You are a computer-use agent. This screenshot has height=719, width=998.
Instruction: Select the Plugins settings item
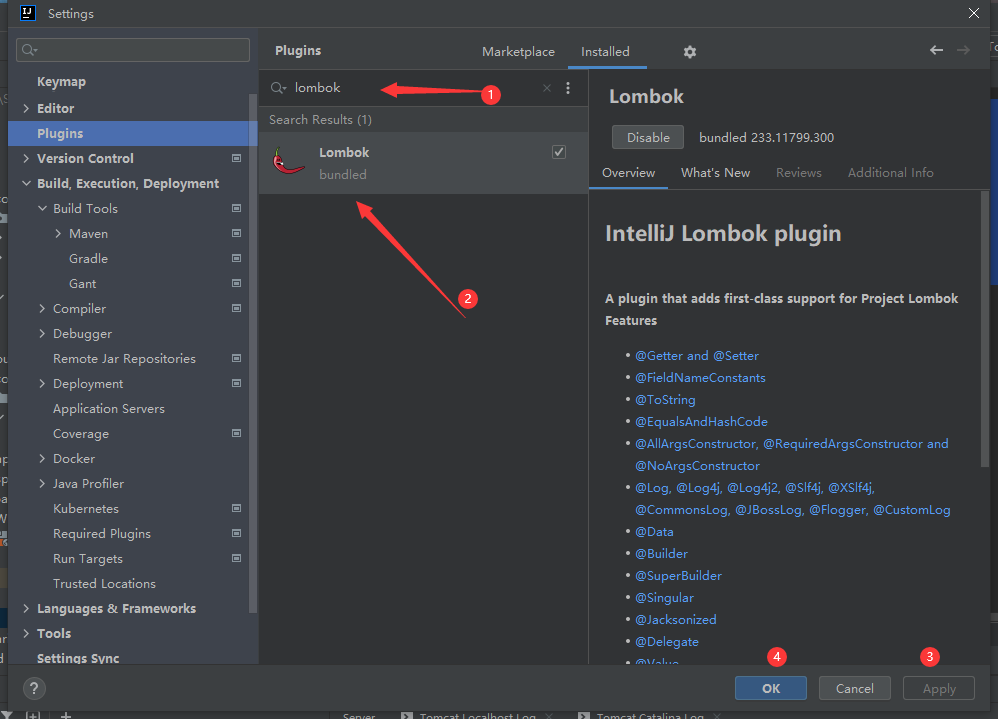[x=132, y=133]
